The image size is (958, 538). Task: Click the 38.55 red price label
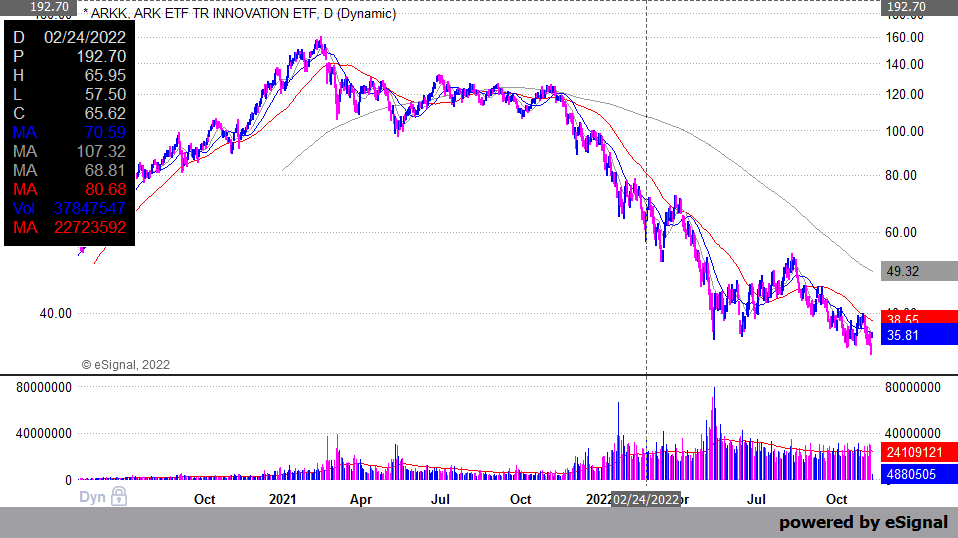click(x=919, y=318)
